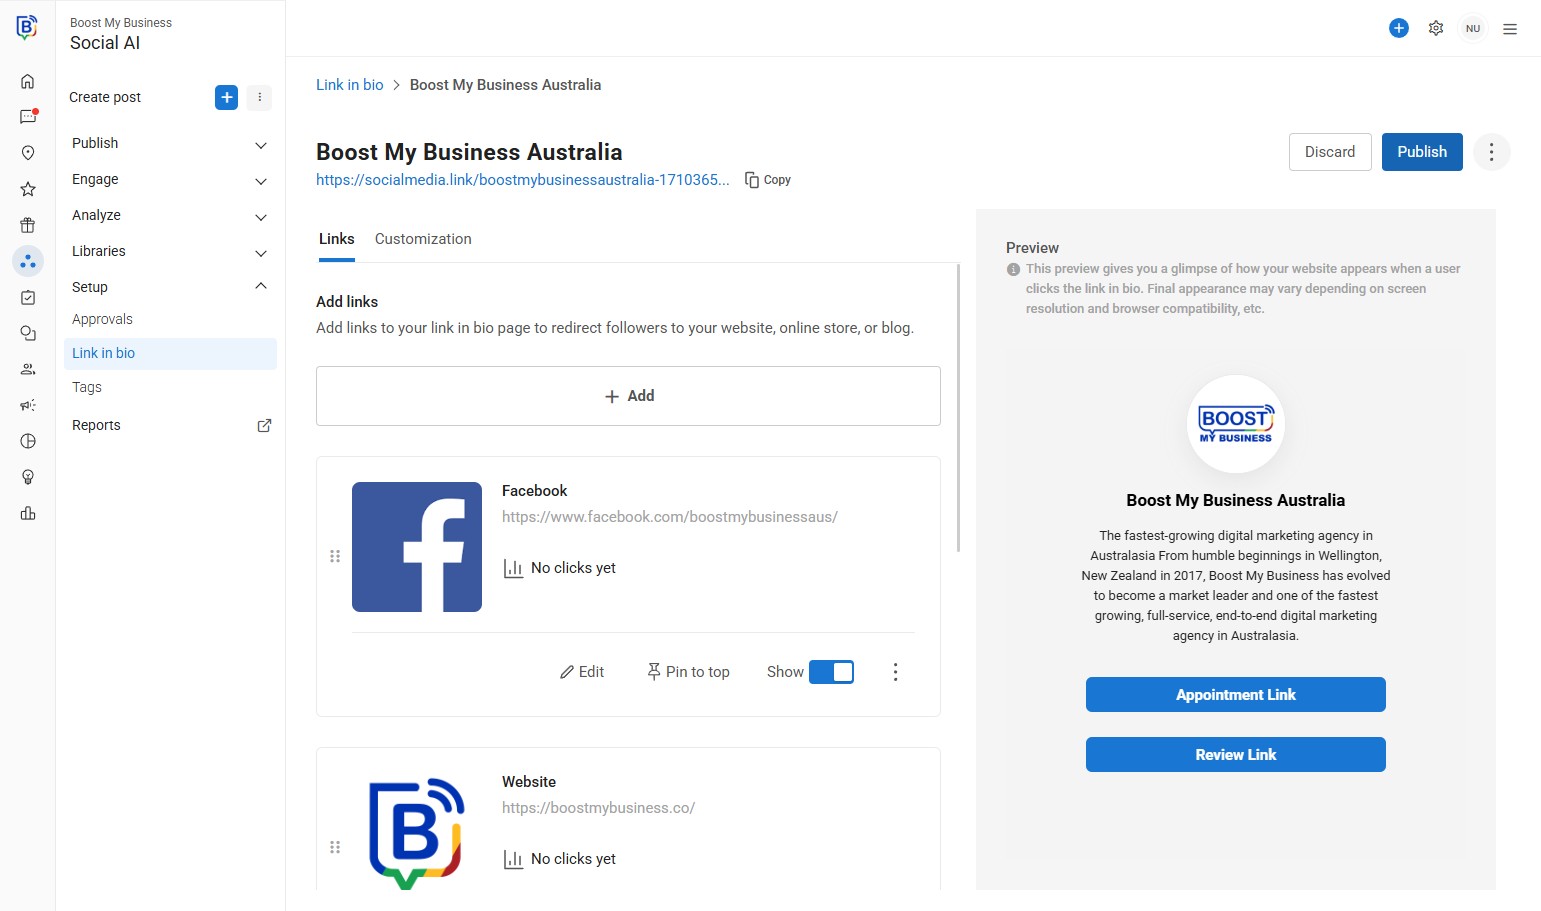Image resolution: width=1541 pixels, height=911 pixels.
Task: Copy the link in bio URL
Action: [x=768, y=180]
